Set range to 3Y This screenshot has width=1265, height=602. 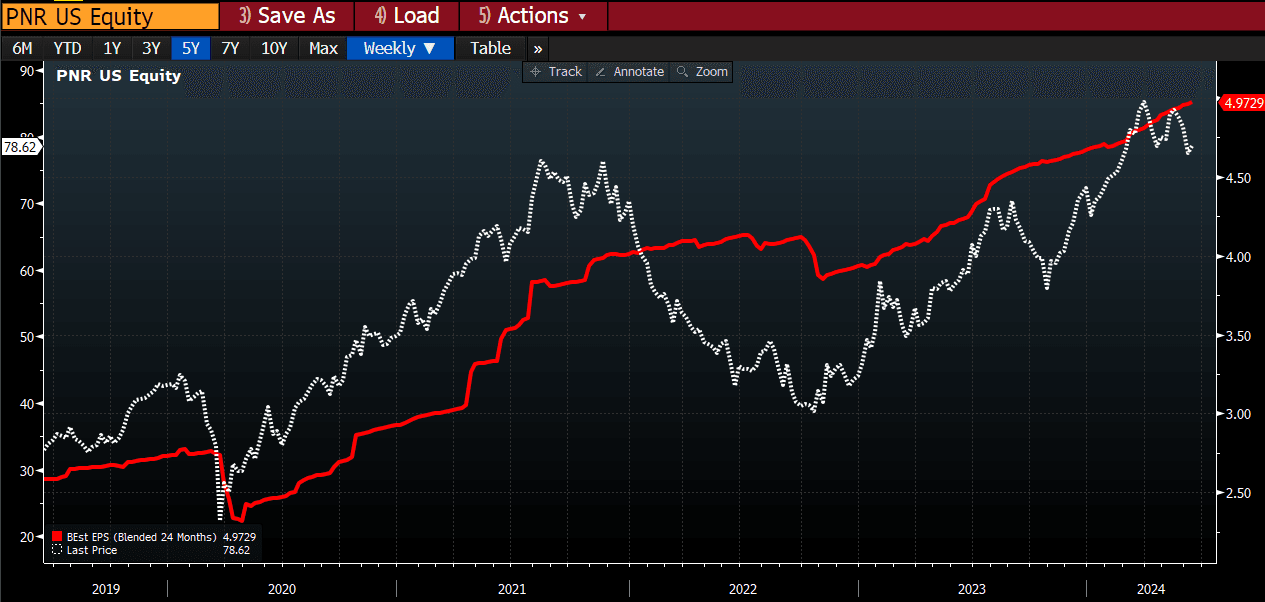tap(151, 48)
